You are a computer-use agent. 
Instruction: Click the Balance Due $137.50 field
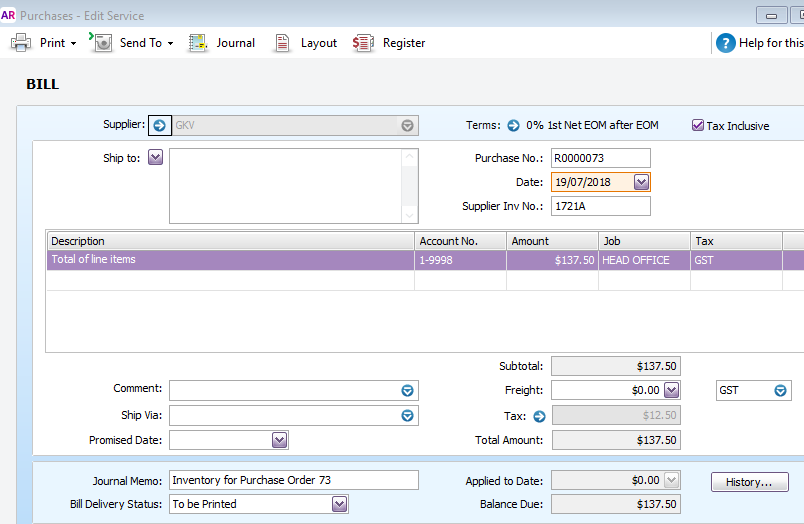[616, 504]
